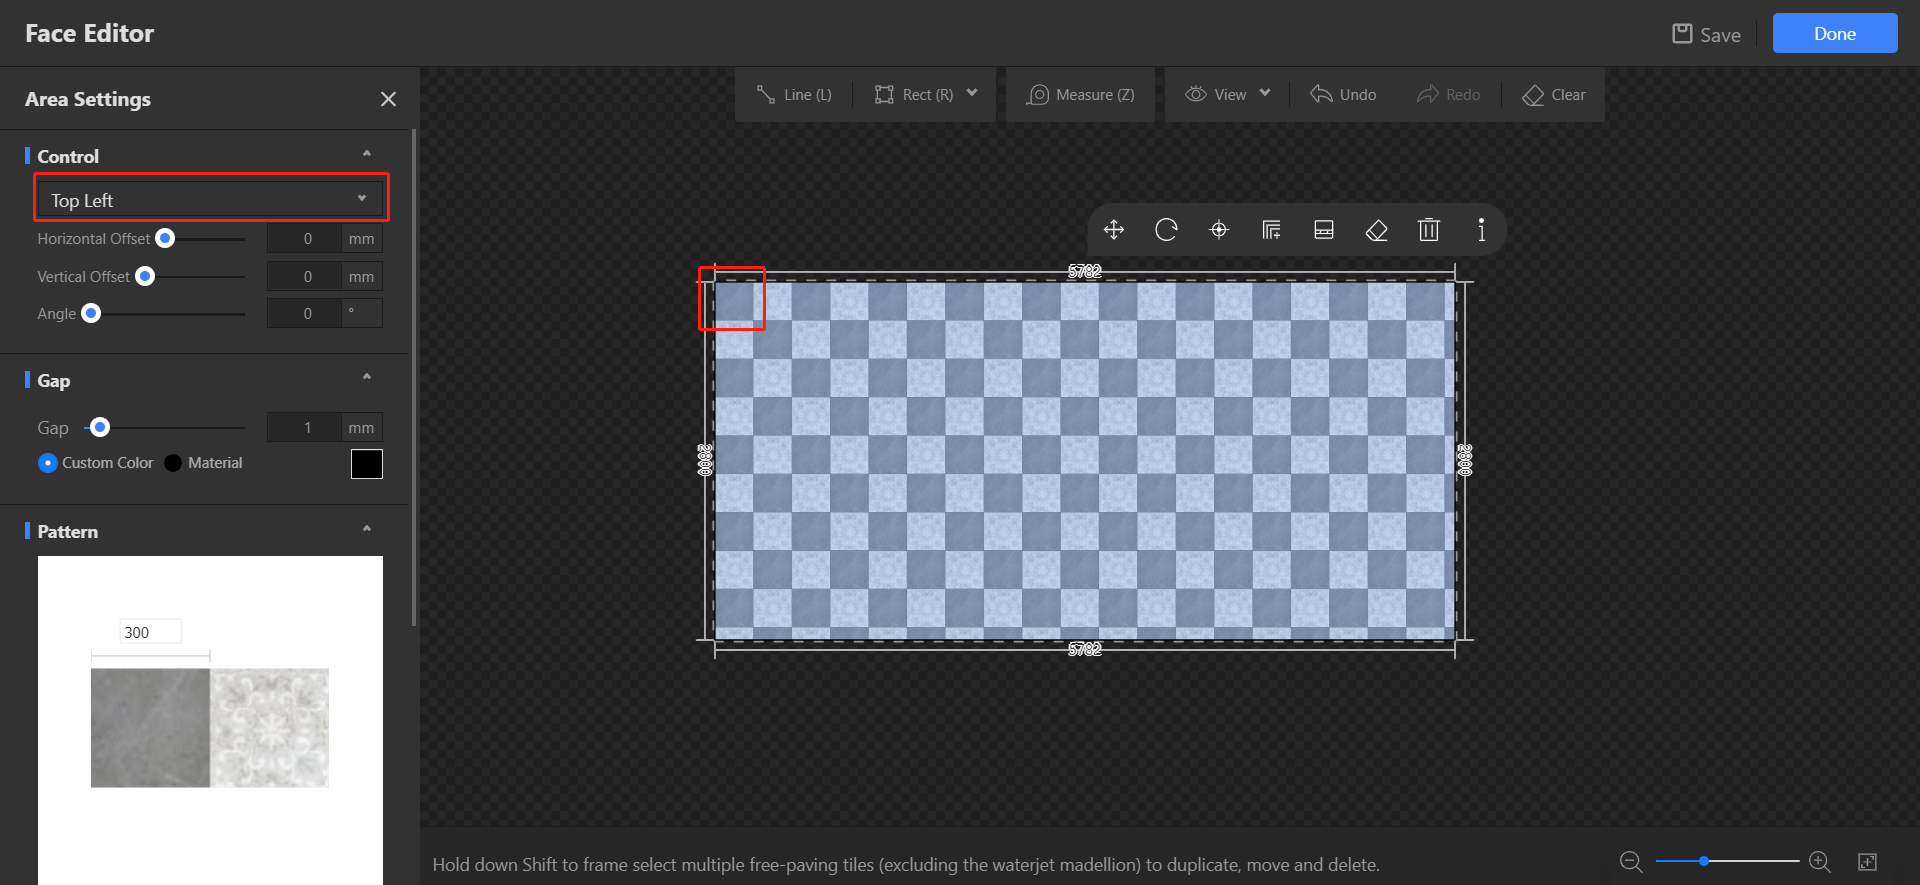This screenshot has height=885, width=1920.
Task: Click the eraser icon in floating toolbar
Action: tap(1376, 230)
